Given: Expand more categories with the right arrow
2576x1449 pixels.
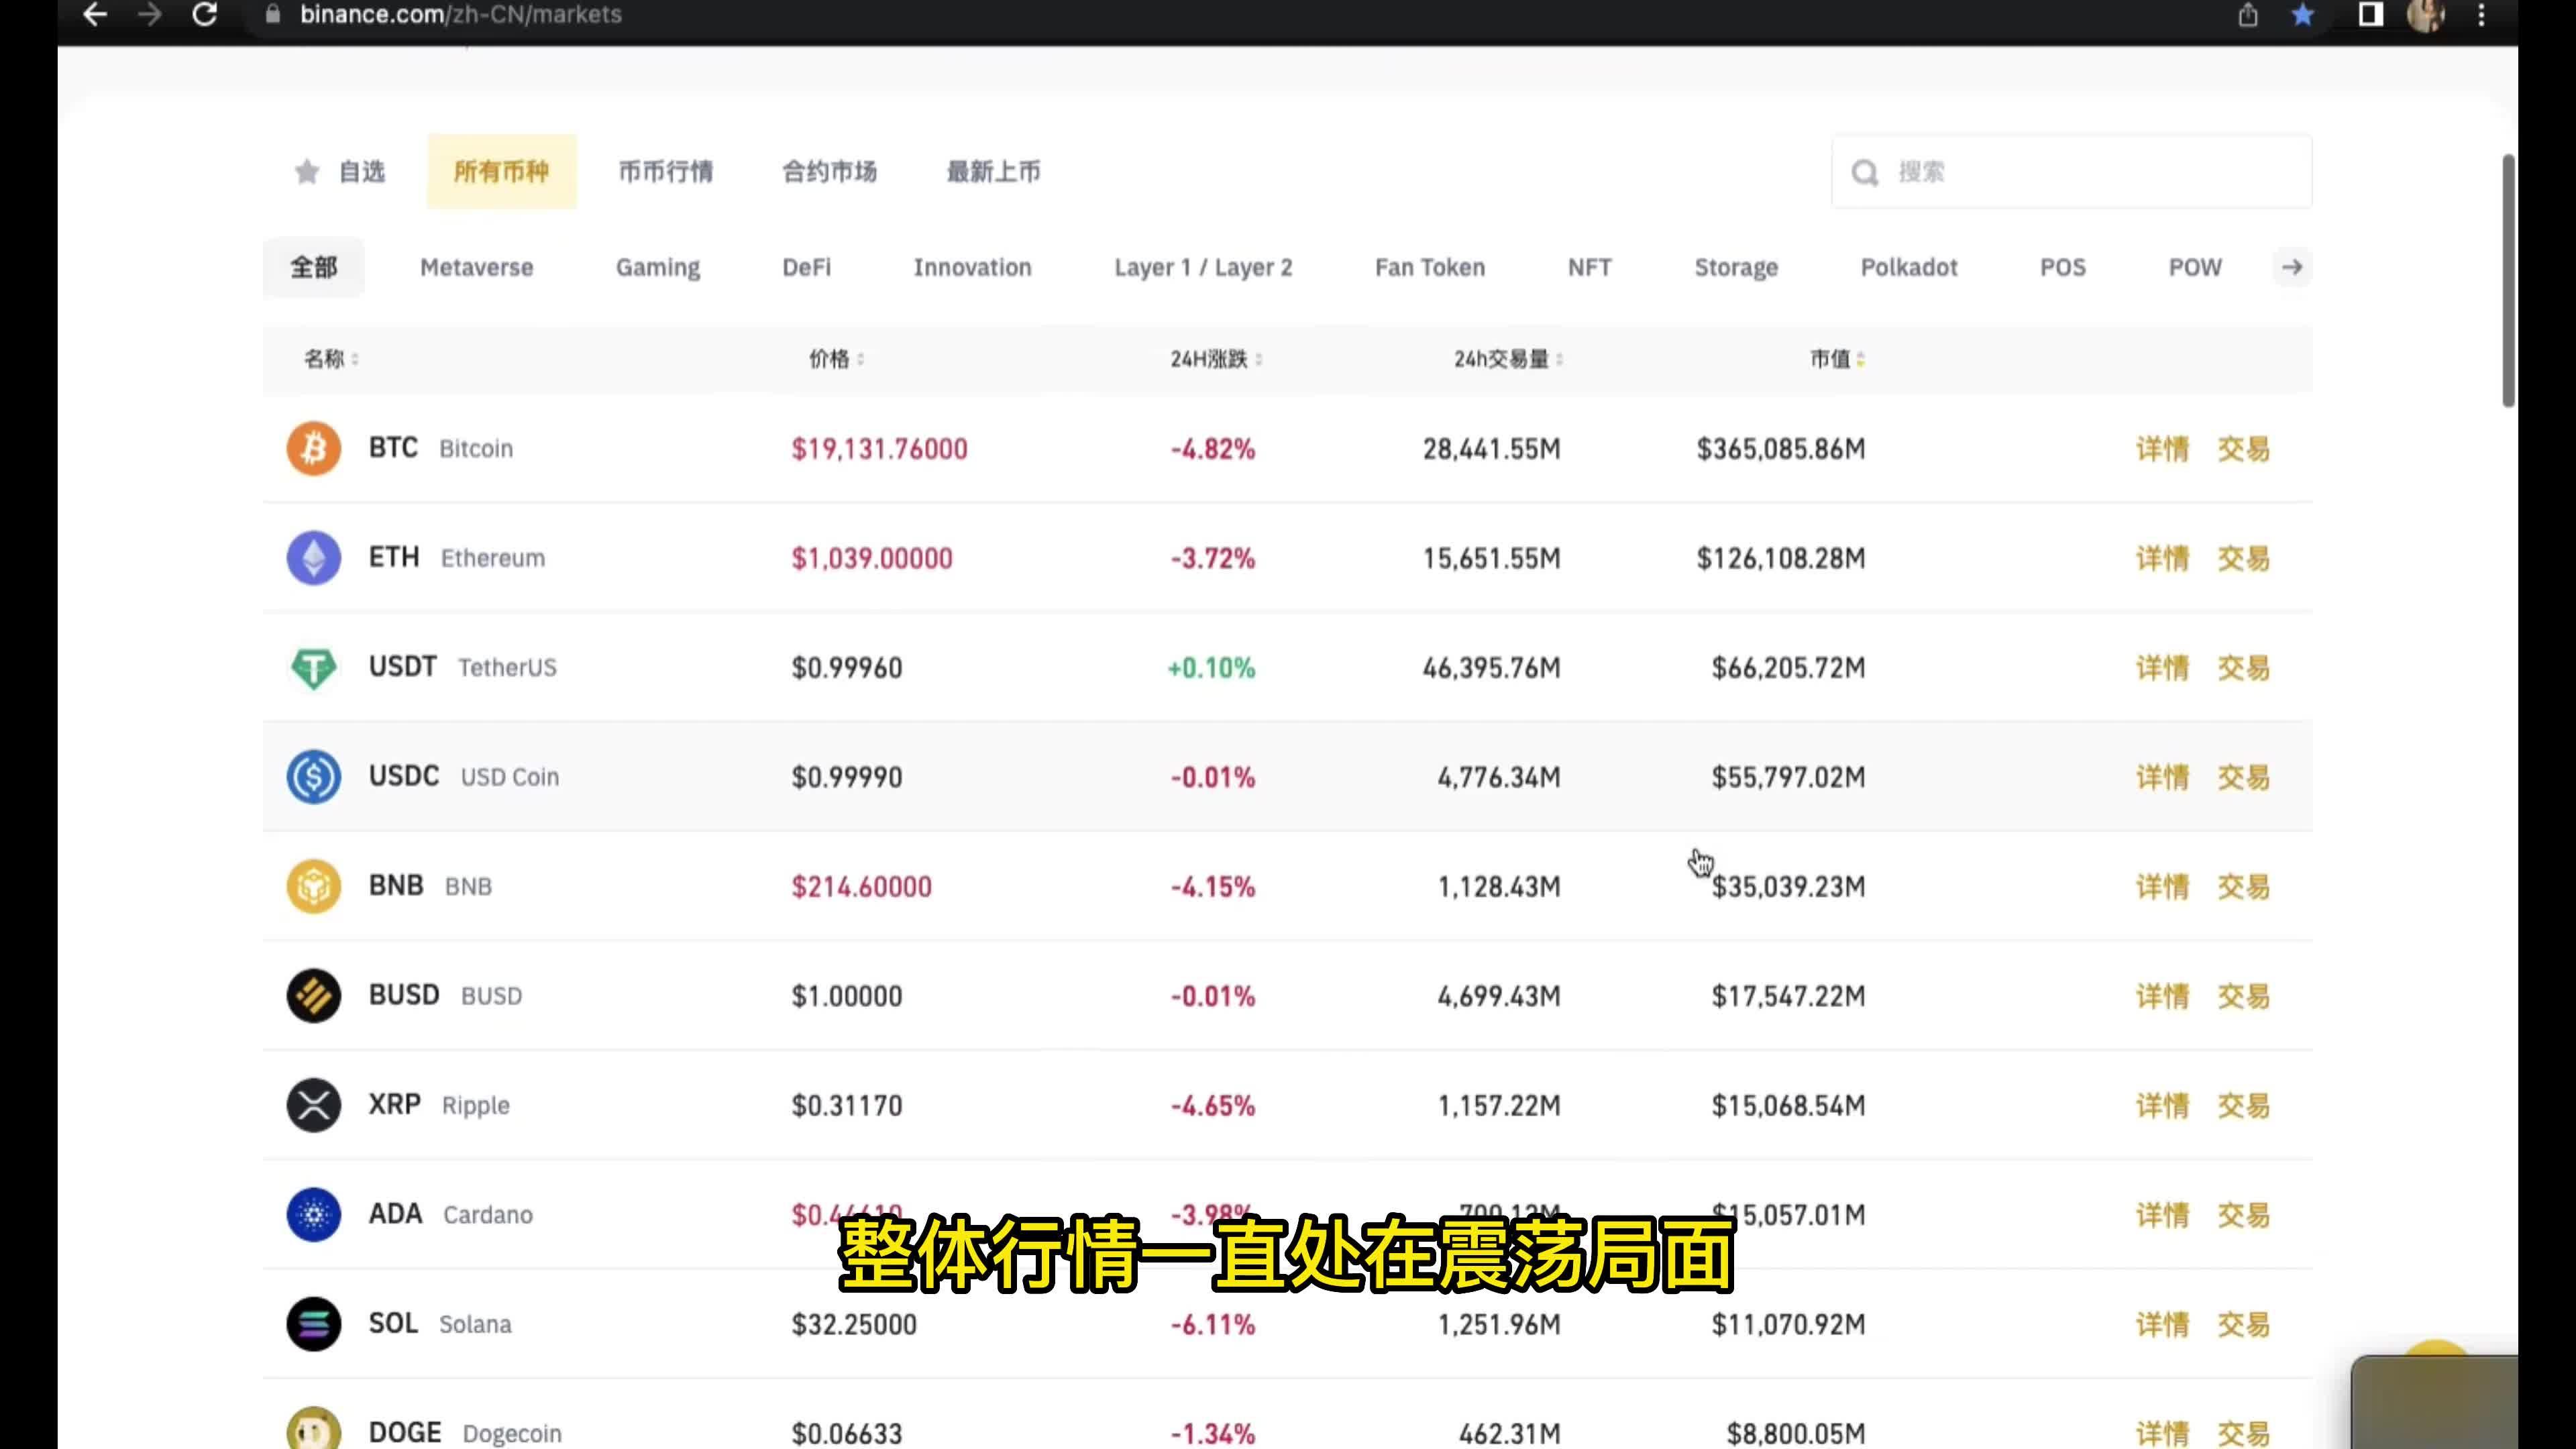Looking at the screenshot, I should 2291,267.
